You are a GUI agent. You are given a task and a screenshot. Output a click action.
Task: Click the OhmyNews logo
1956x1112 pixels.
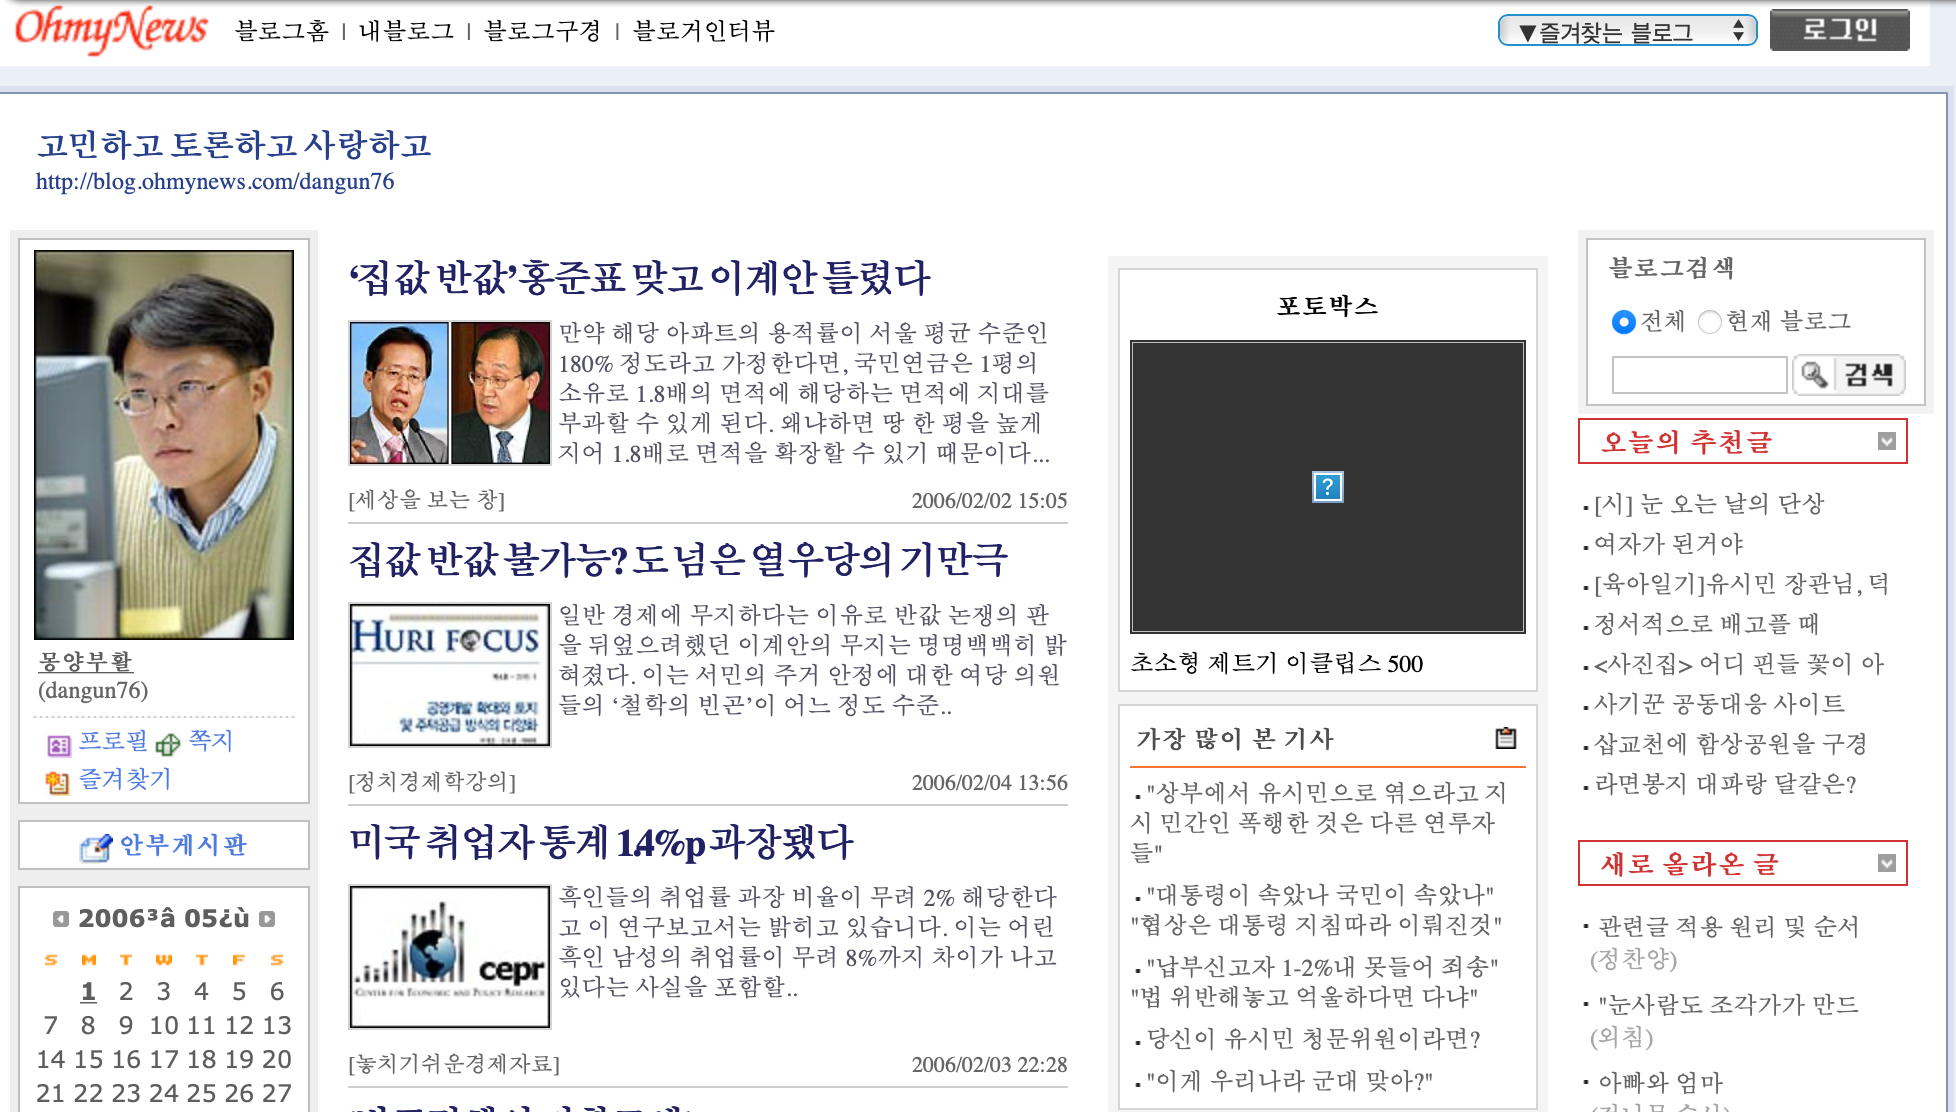coord(110,29)
